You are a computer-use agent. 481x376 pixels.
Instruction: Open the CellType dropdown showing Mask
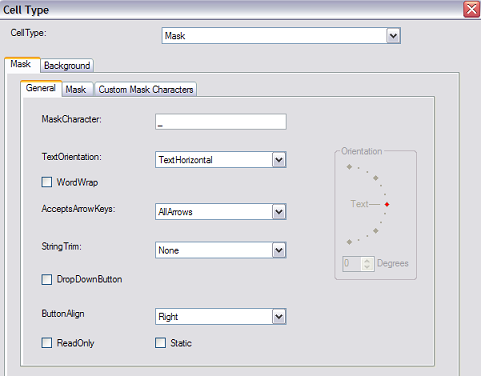click(281, 36)
